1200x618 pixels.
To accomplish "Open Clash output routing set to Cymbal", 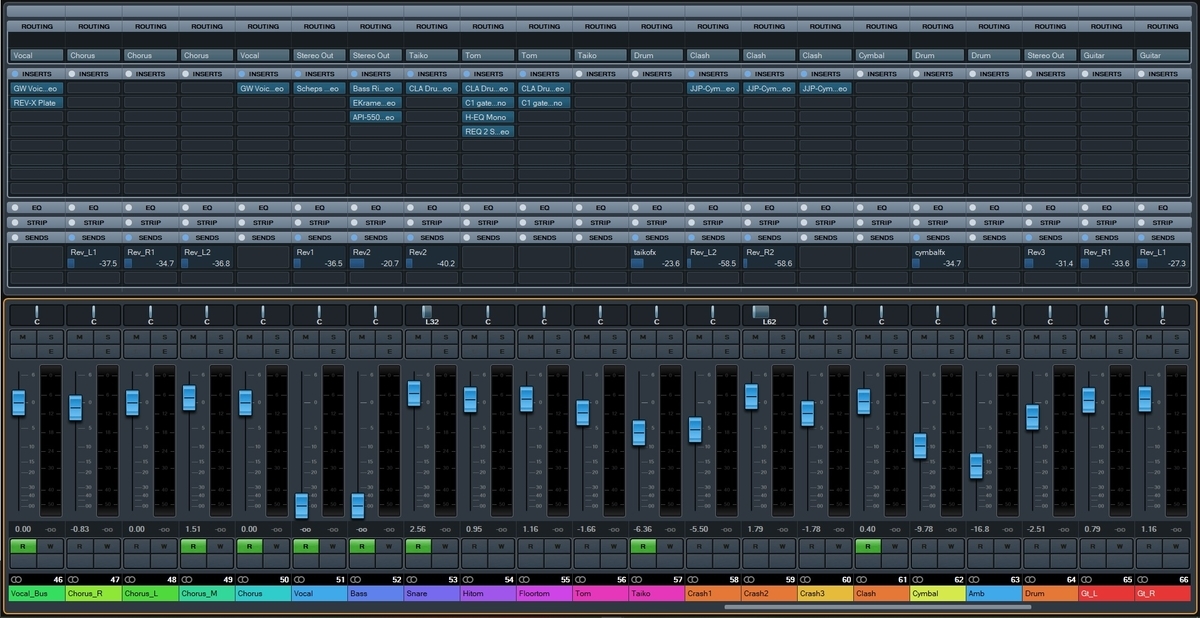I will click(882, 56).
